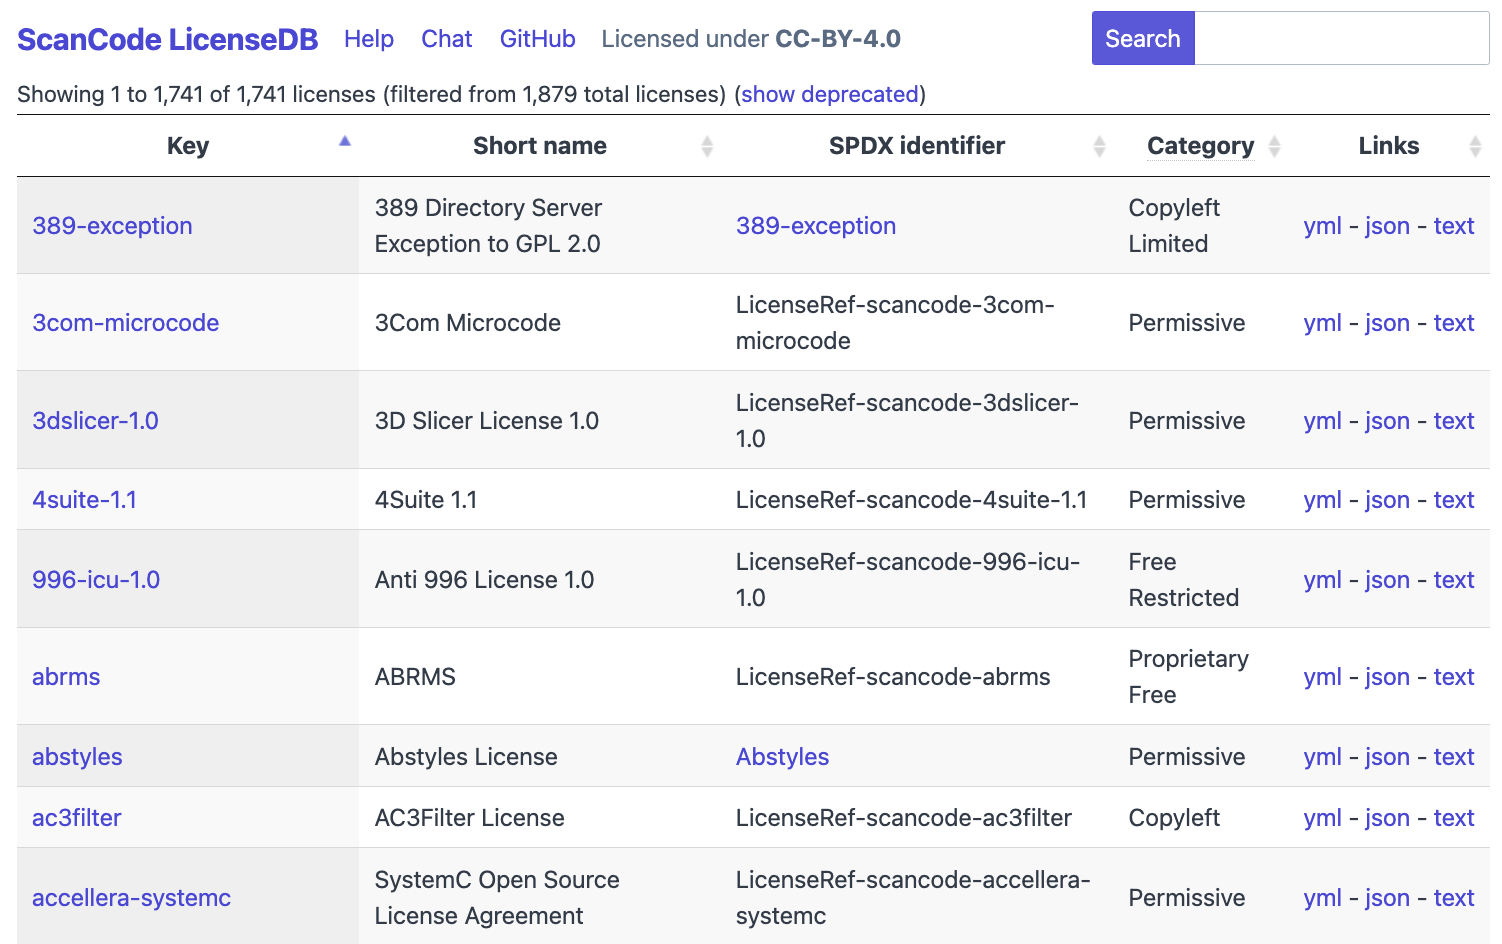Open the yml link for 3com-microcode
Screen dimensions: 1502x944
(x=1322, y=323)
